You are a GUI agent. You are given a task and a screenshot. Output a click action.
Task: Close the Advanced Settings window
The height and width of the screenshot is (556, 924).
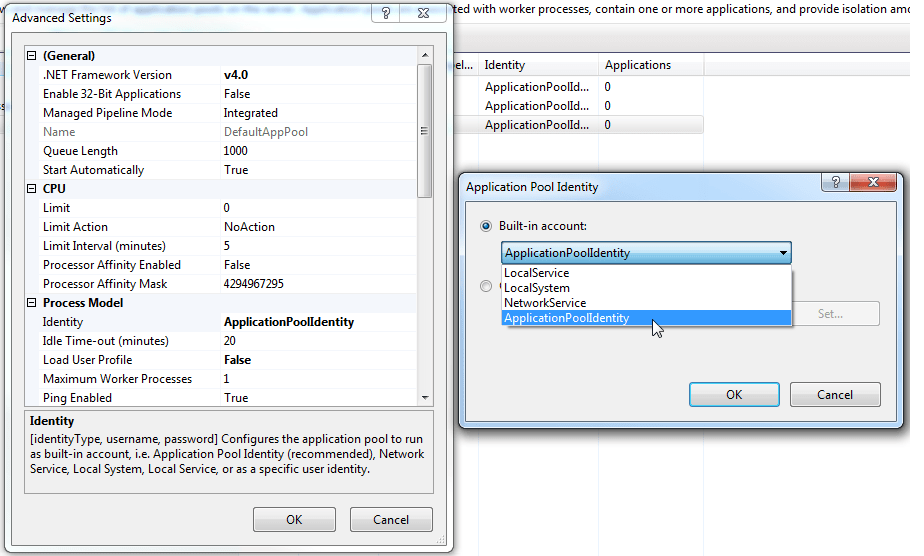(x=423, y=13)
